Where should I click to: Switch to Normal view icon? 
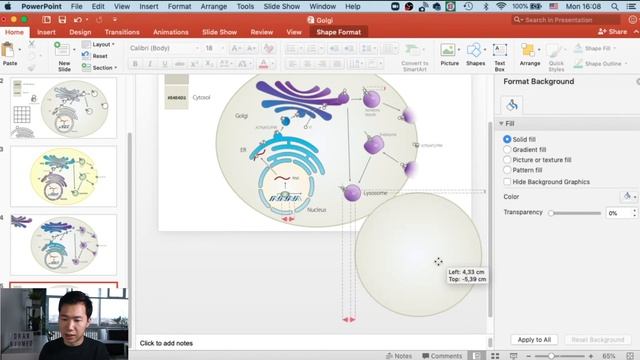point(476,356)
